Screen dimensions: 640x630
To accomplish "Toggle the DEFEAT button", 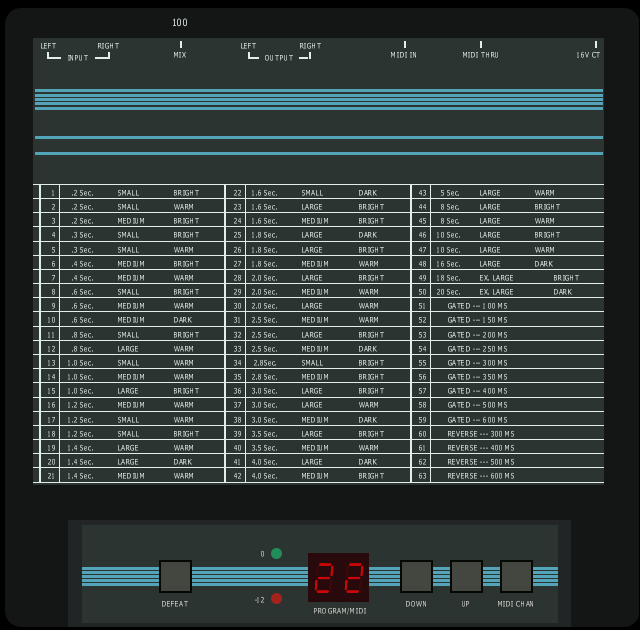I will click(x=175, y=576).
